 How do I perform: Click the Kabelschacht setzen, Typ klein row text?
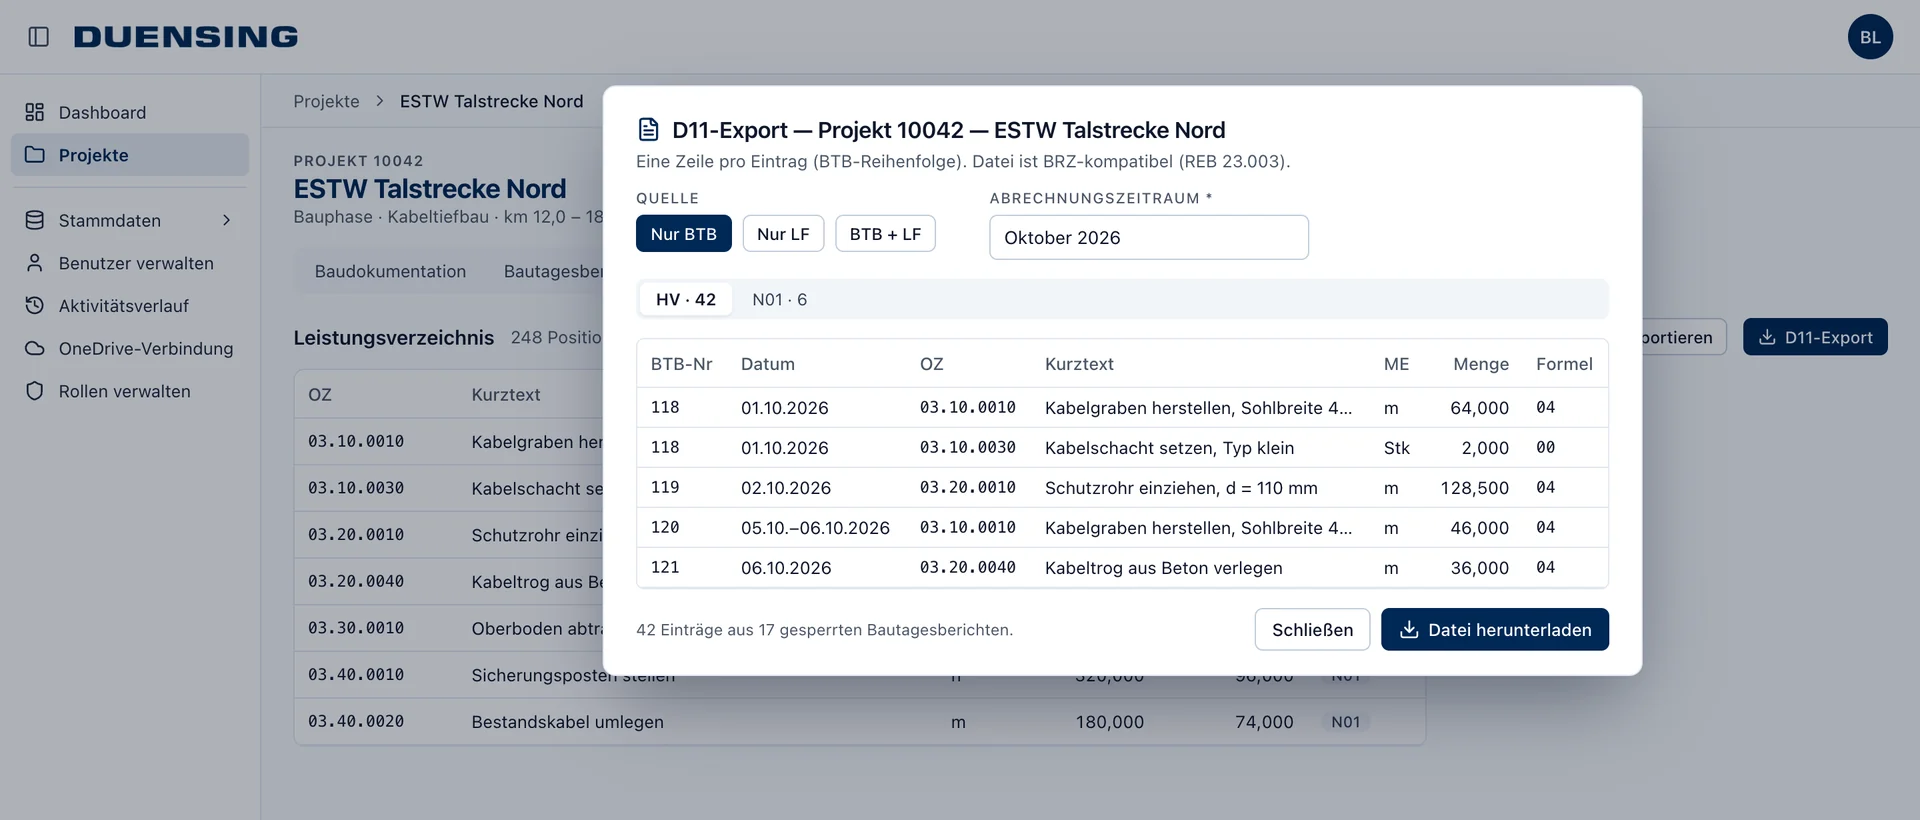1169,448
